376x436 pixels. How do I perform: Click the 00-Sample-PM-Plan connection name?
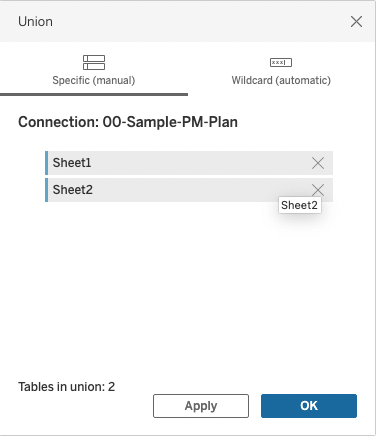pyautogui.click(x=170, y=122)
